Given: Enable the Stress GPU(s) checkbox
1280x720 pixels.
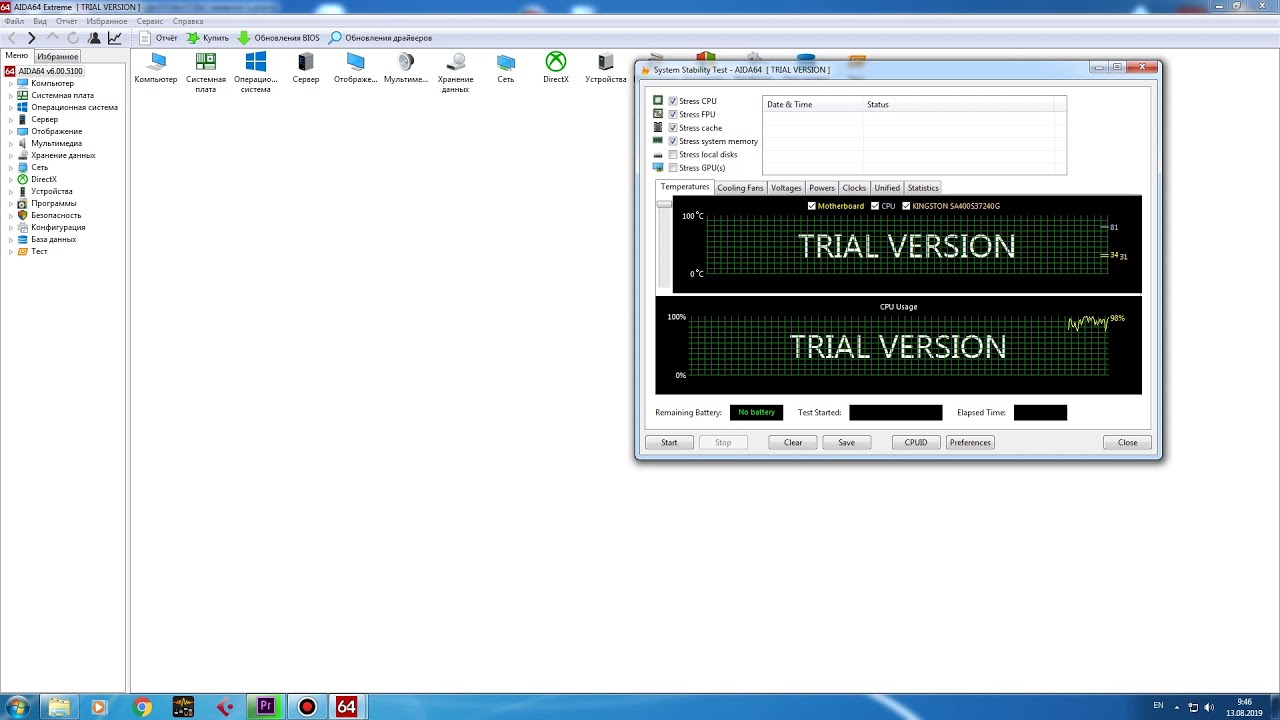Looking at the screenshot, I should (x=673, y=168).
